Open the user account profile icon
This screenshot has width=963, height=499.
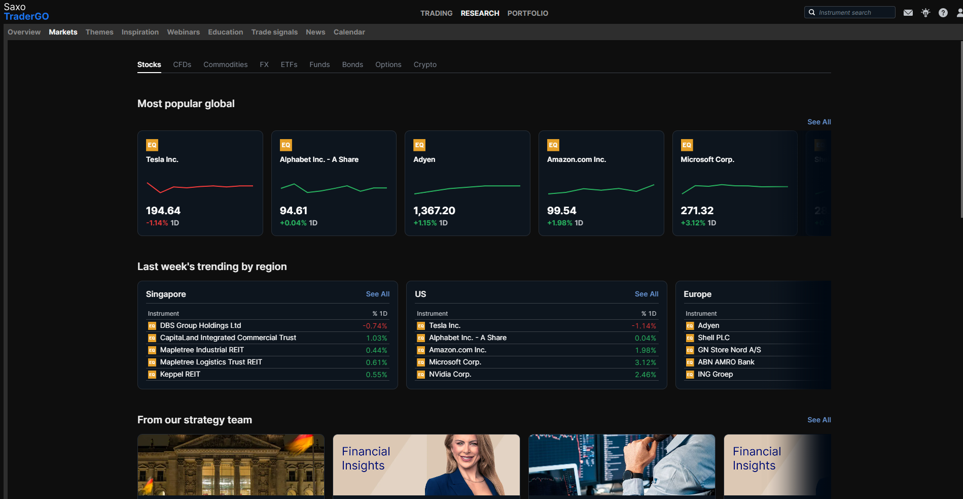coord(959,13)
